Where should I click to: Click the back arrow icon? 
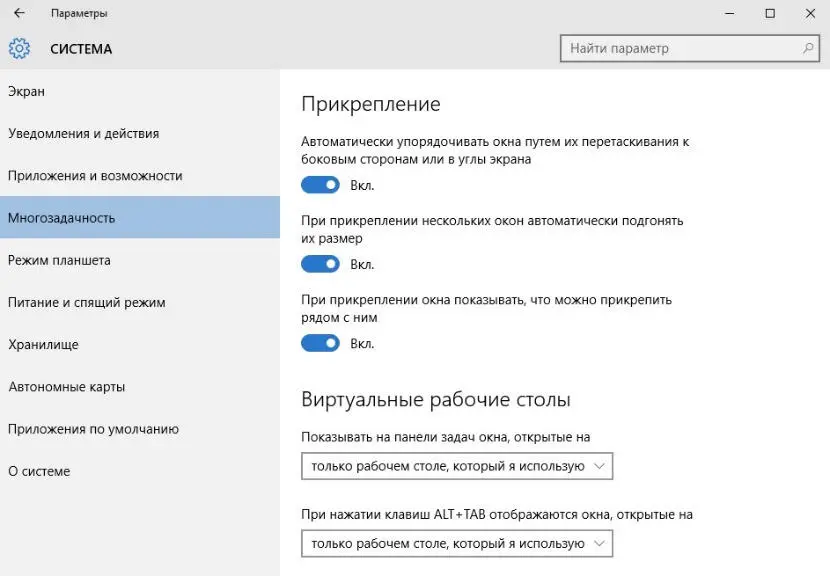coord(19,13)
